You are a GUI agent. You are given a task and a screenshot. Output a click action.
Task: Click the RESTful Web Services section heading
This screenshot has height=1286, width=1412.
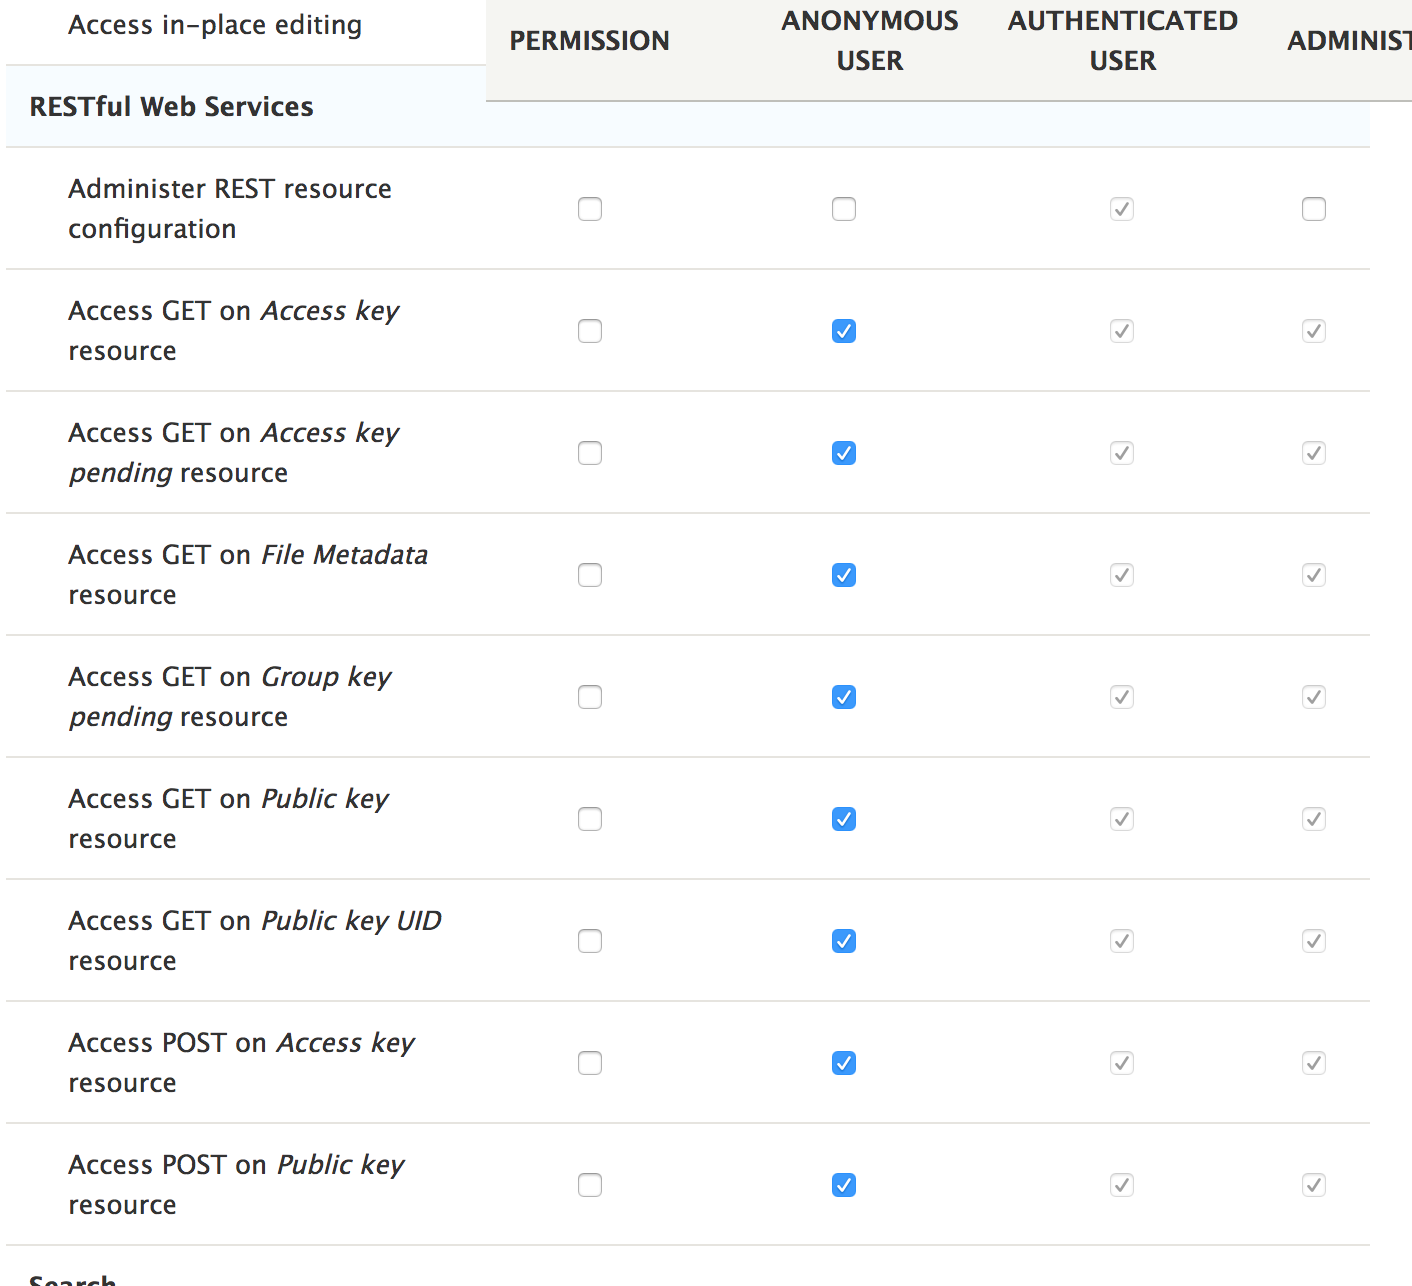pyautogui.click(x=171, y=107)
